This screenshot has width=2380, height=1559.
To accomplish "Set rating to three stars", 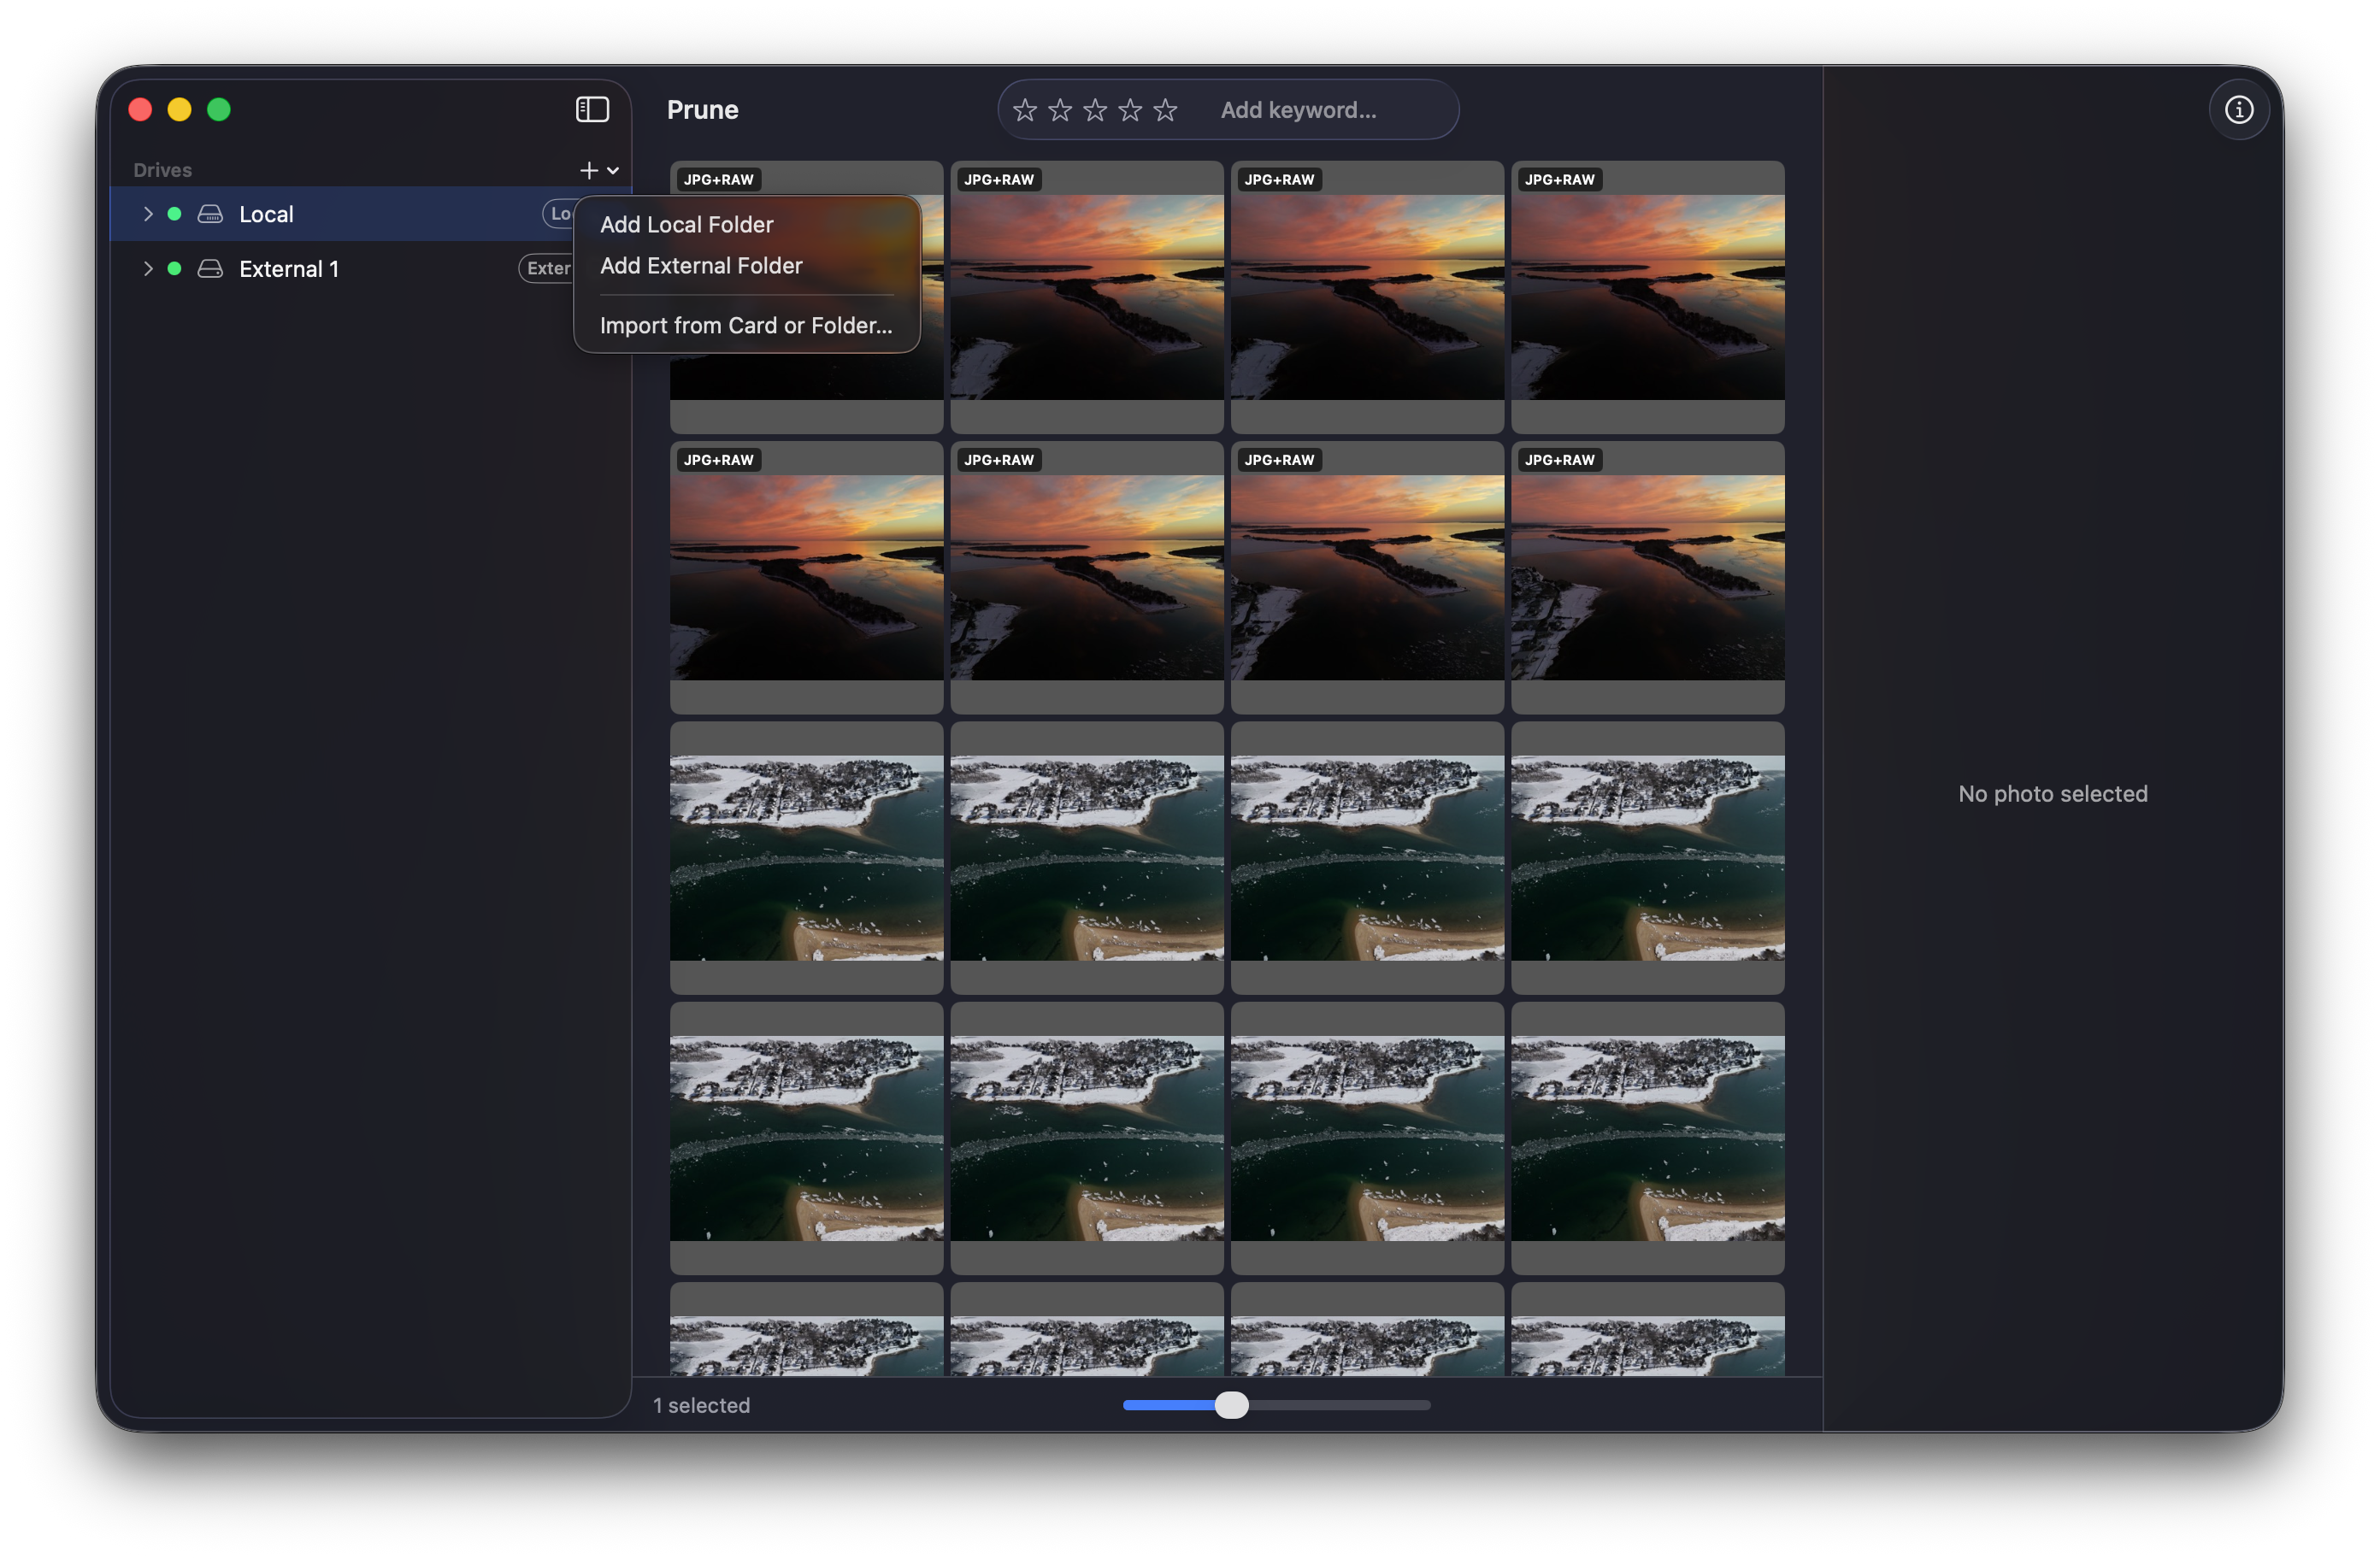I will pos(1095,110).
